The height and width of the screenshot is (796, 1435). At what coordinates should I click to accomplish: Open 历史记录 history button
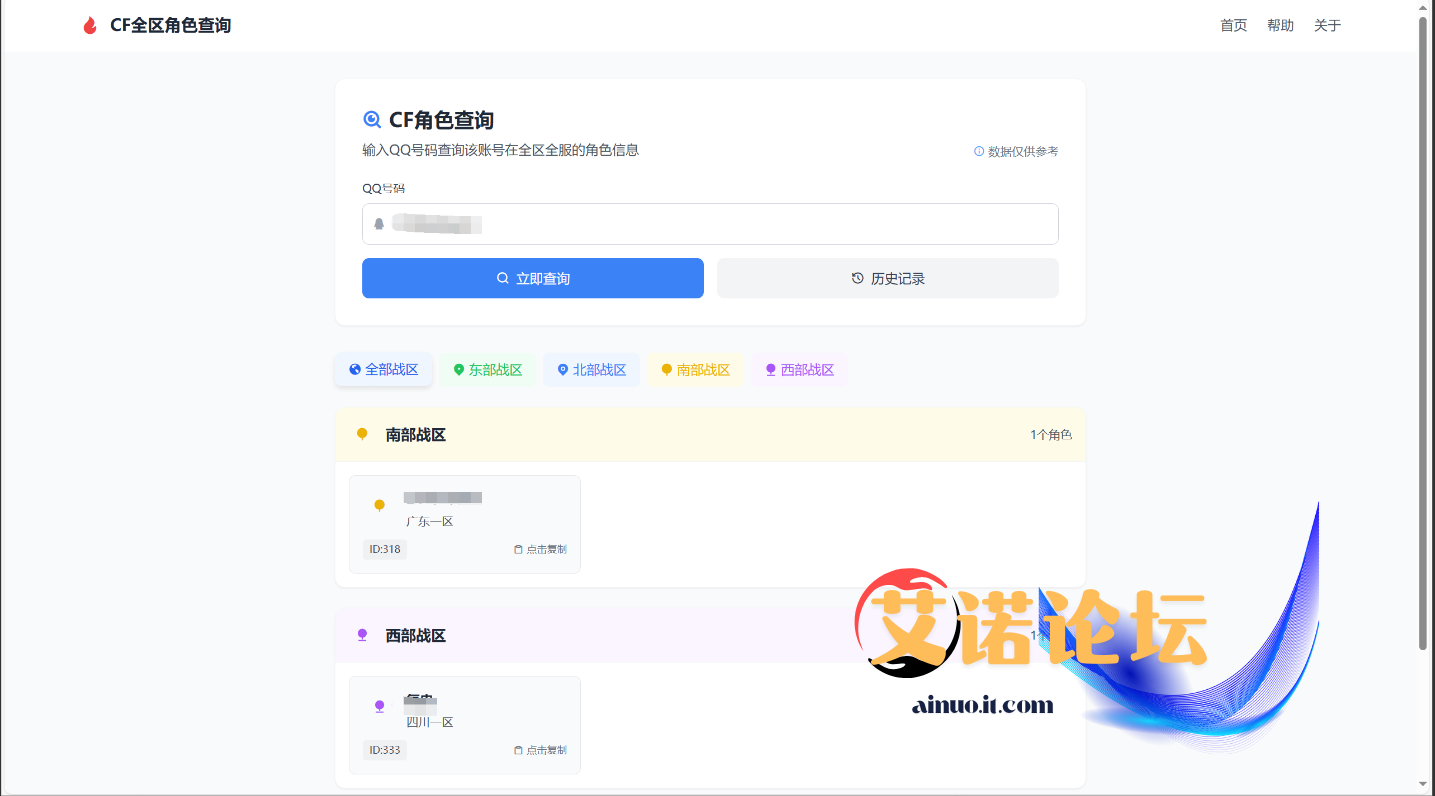point(888,278)
